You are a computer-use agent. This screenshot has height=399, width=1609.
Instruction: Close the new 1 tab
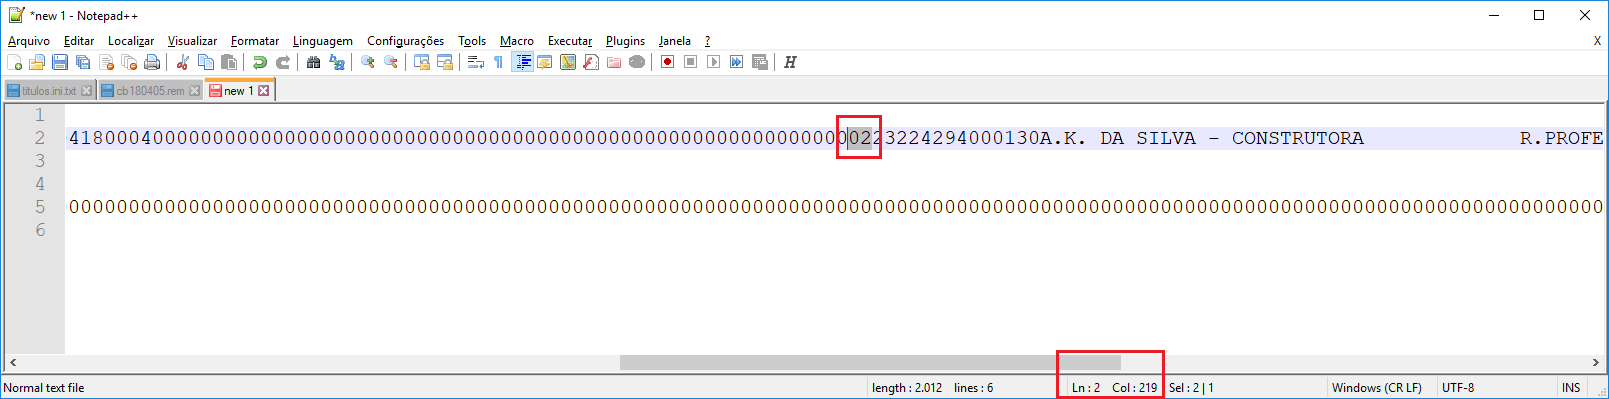click(264, 90)
